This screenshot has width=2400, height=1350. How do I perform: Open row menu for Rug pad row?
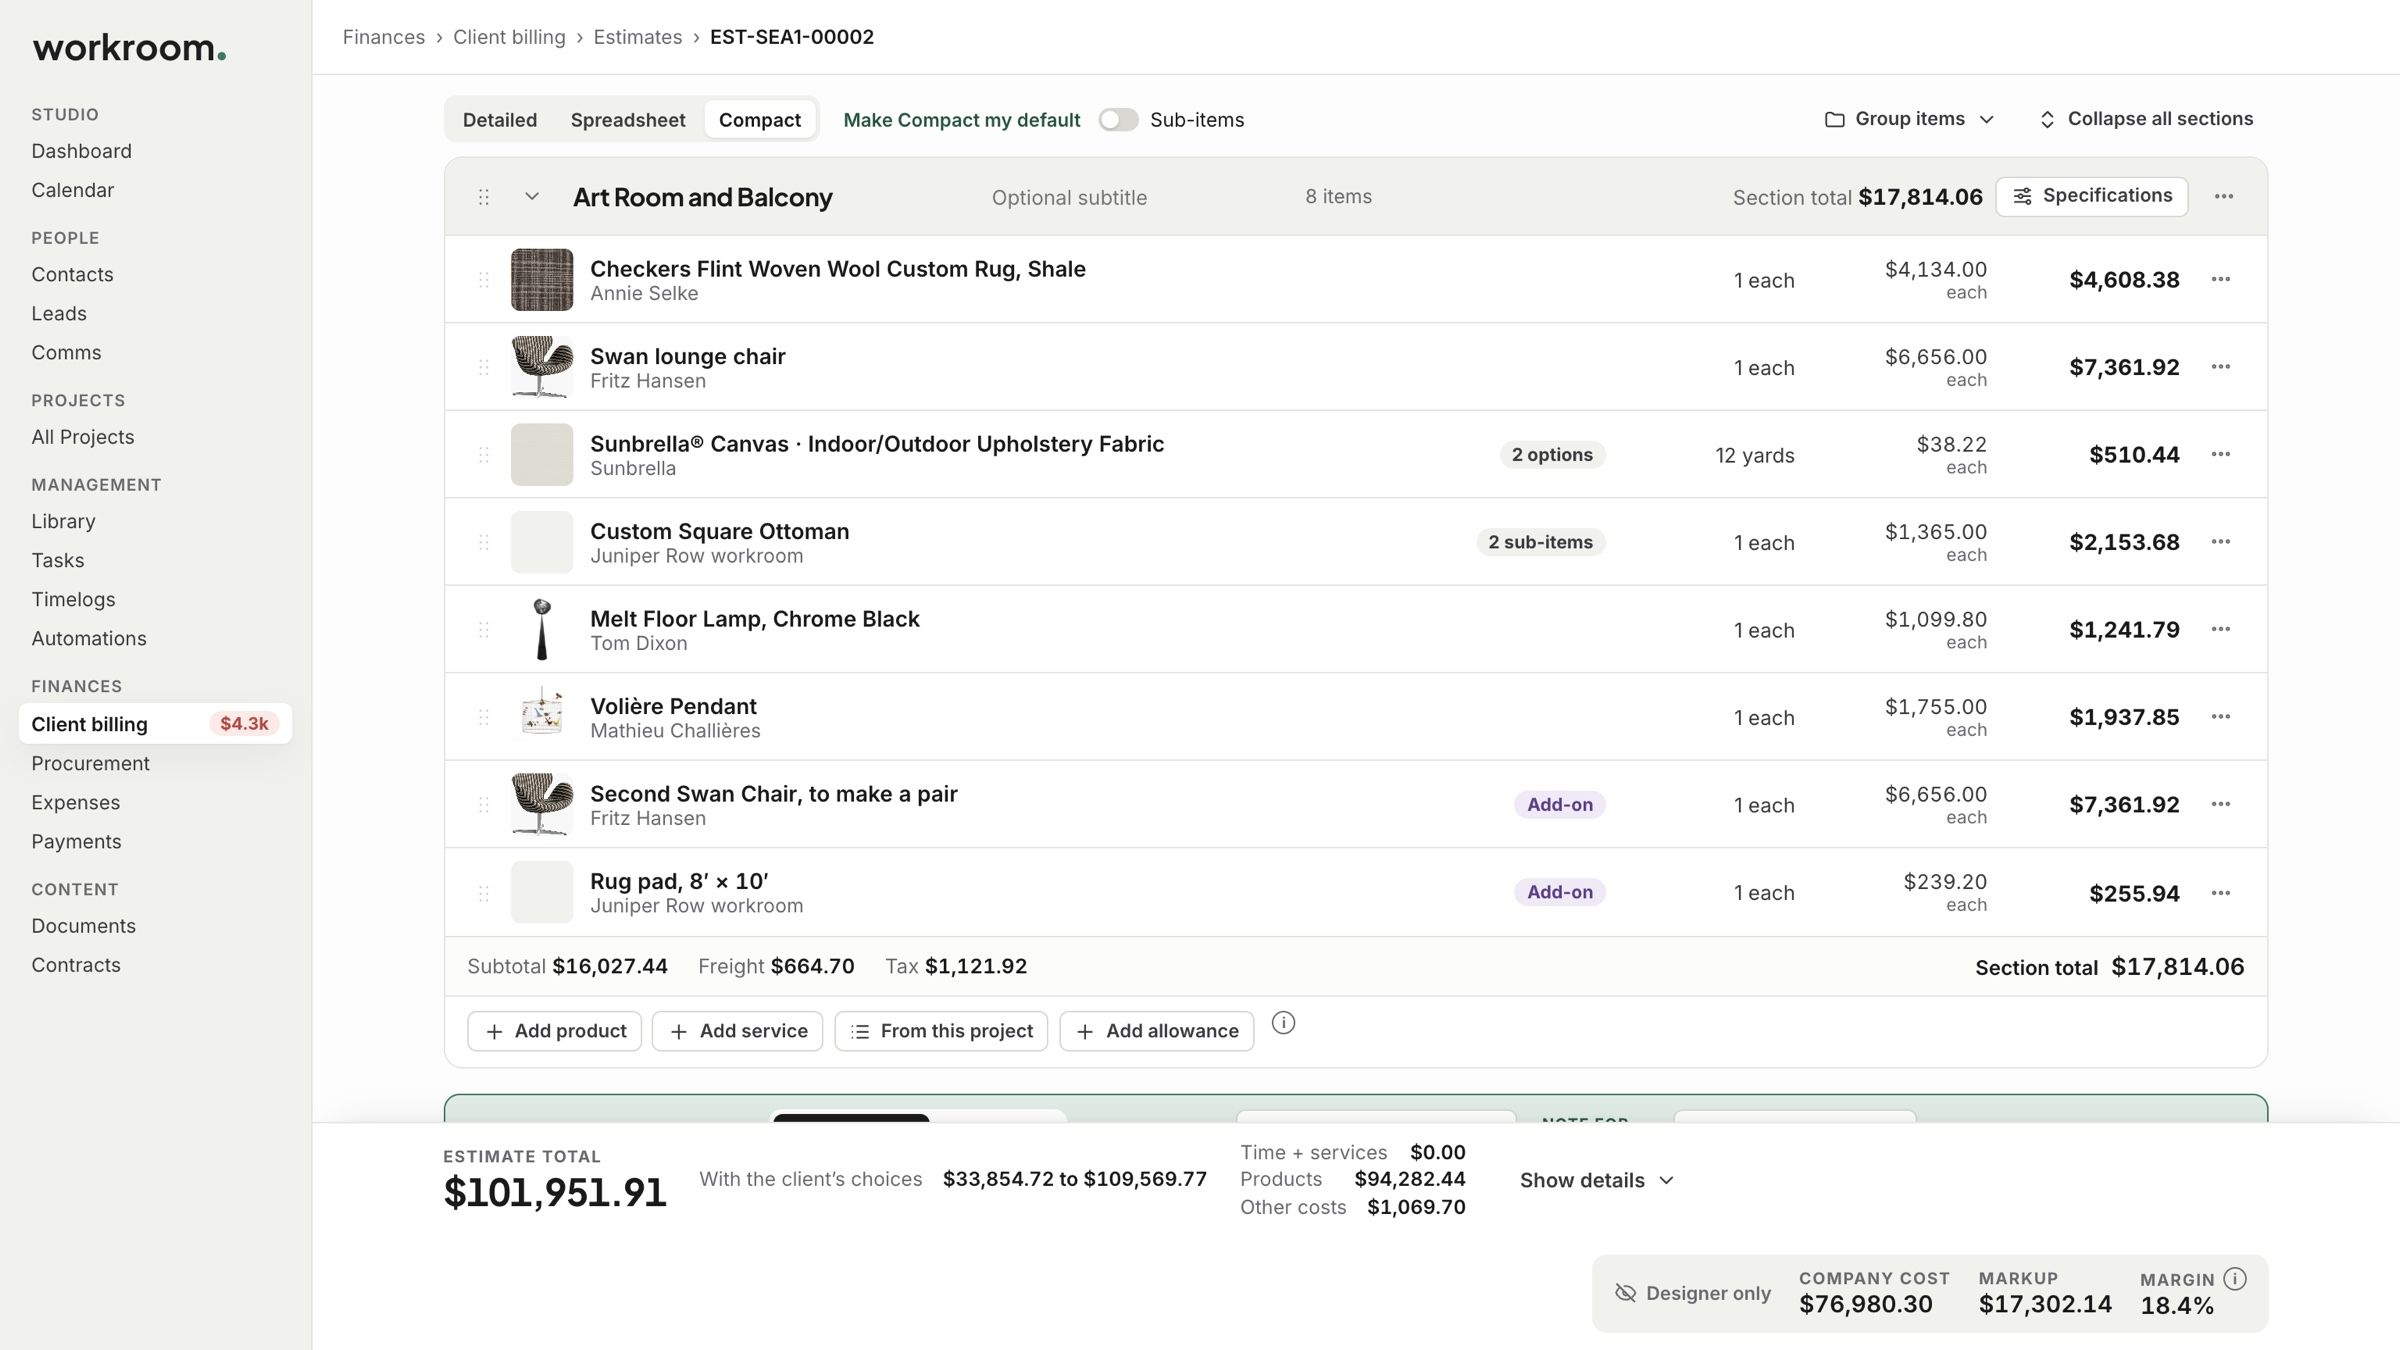pos(2220,893)
